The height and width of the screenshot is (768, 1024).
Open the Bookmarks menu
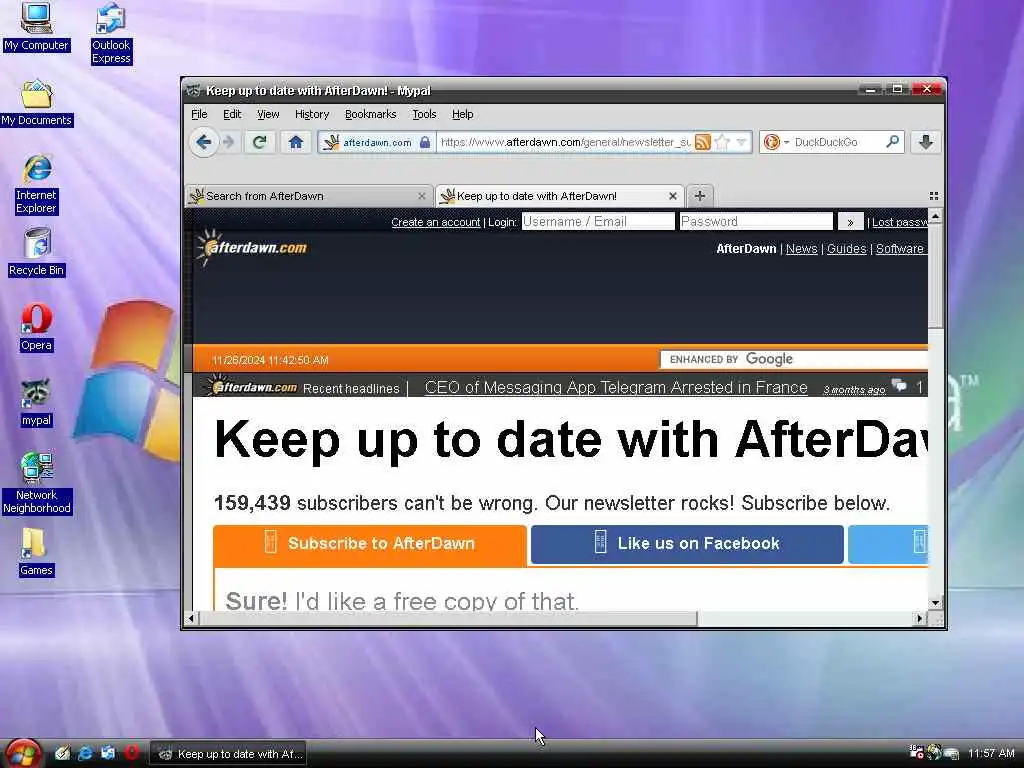370,114
